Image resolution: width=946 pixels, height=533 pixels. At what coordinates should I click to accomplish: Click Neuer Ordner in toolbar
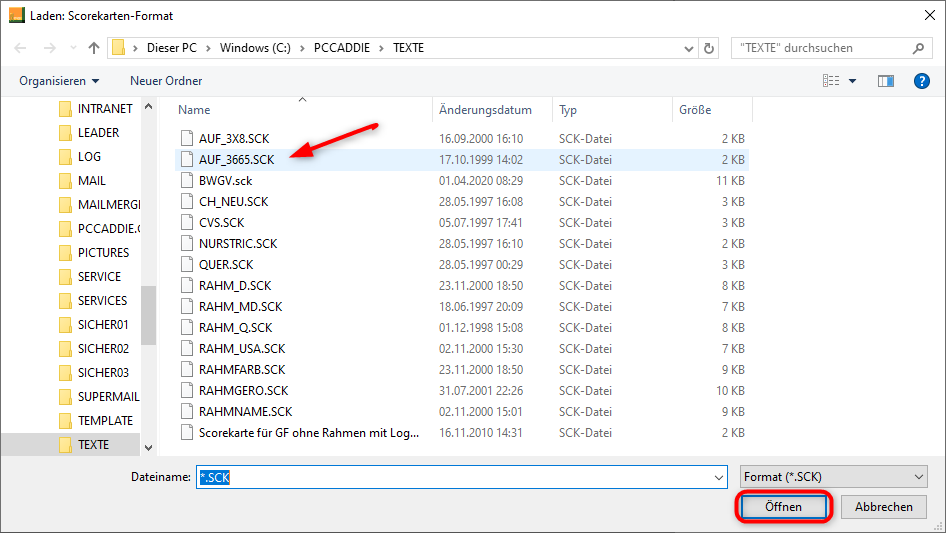(x=166, y=80)
